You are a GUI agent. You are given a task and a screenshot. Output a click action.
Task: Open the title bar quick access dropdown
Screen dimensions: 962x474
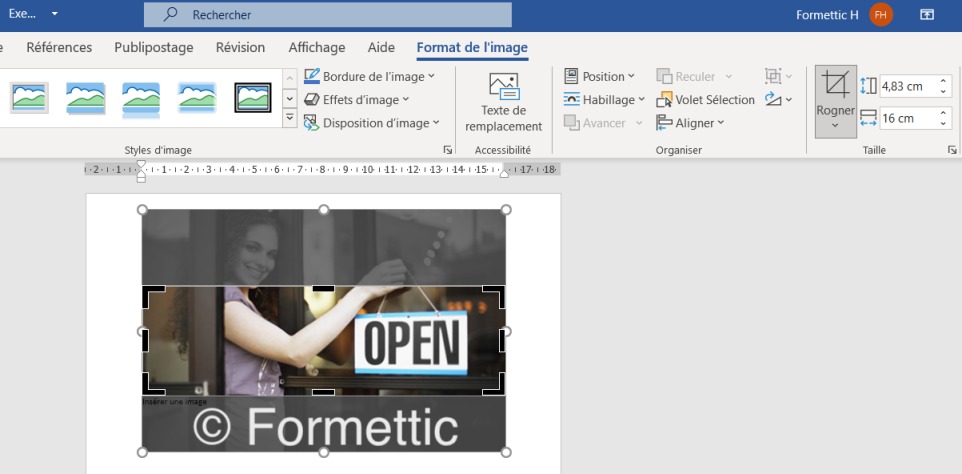tap(55, 13)
